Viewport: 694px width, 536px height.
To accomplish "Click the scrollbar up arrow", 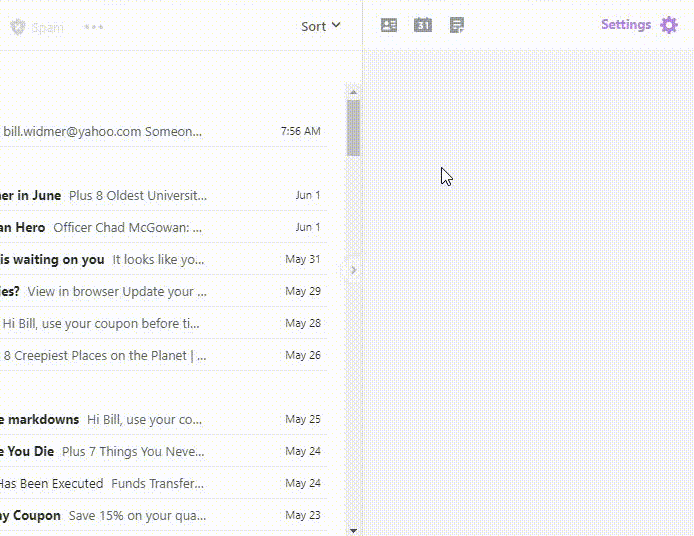I will click(x=353, y=92).
